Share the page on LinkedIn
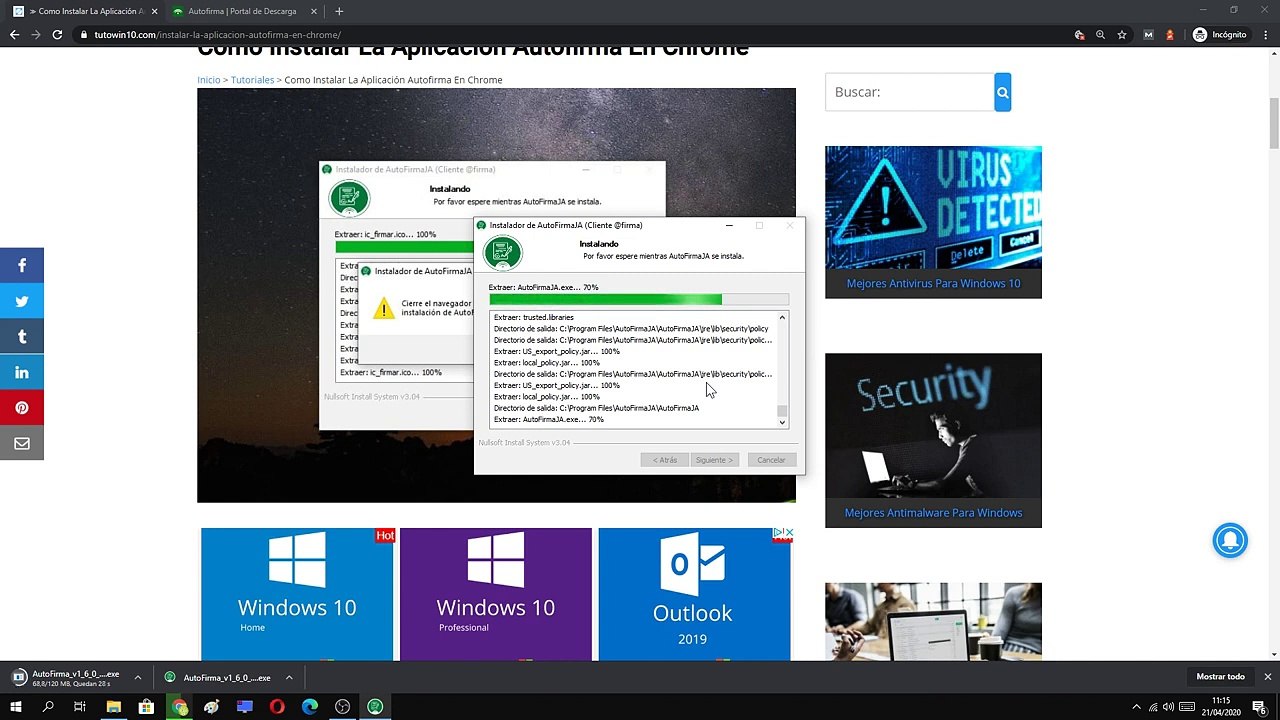 click(x=22, y=372)
